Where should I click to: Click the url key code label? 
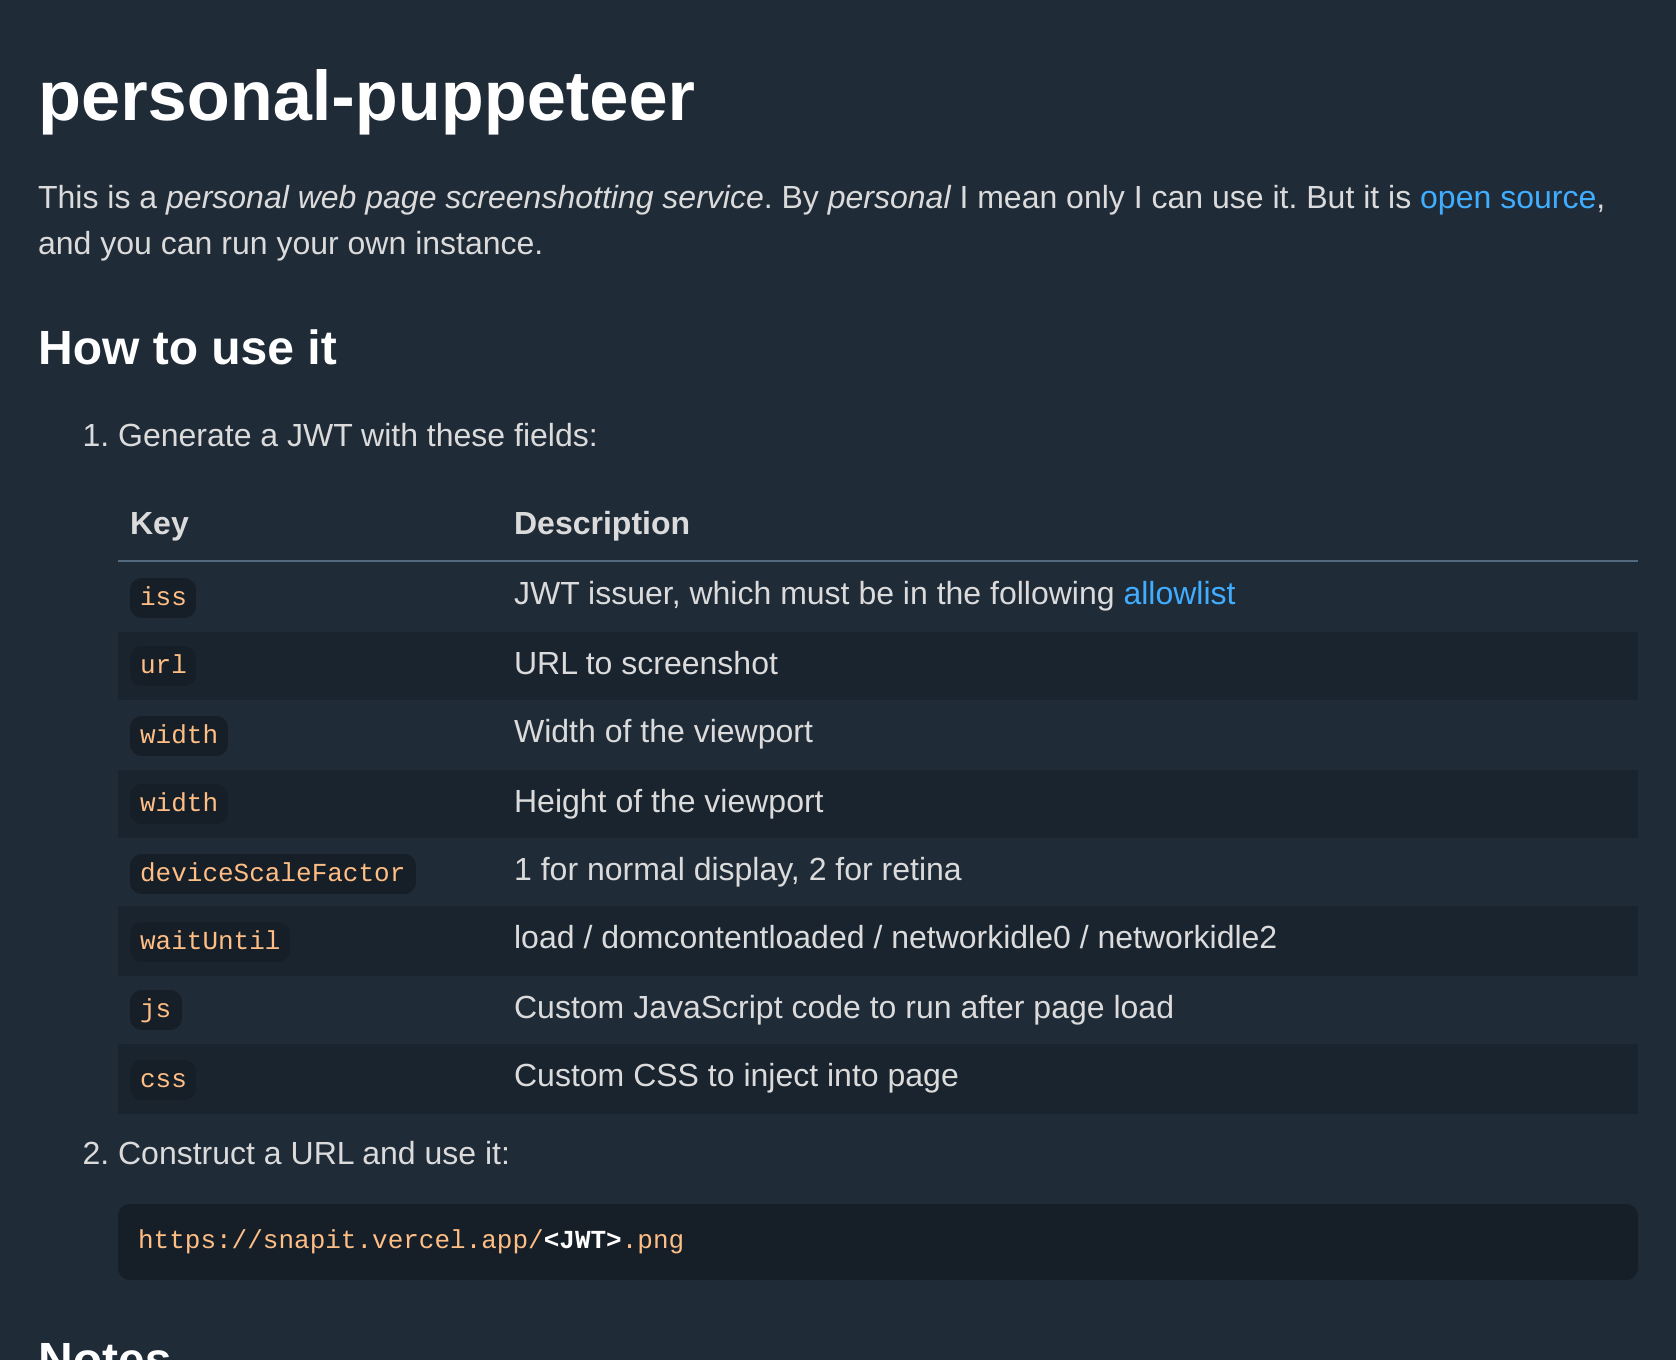163,665
